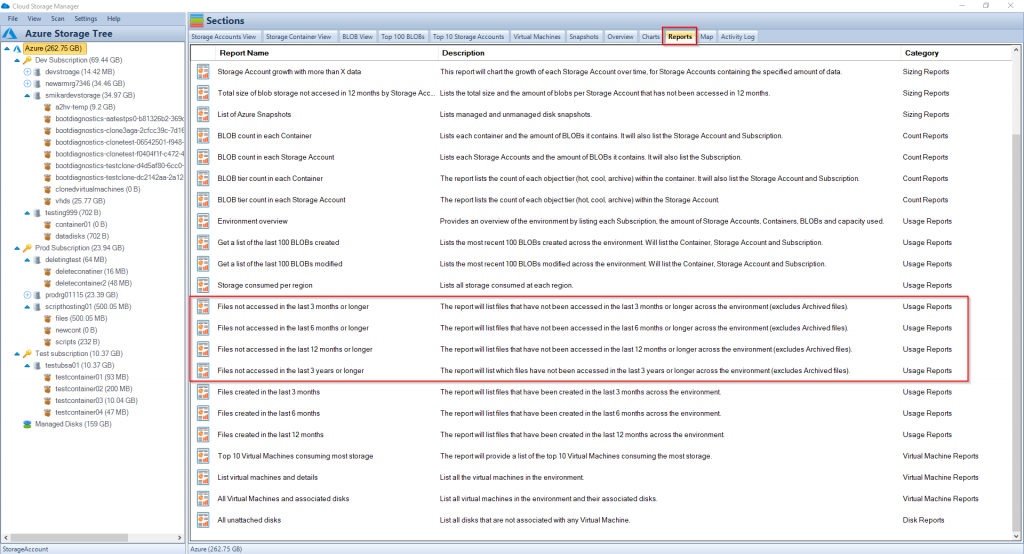Expand the prodrg01115 storage account

tap(27, 295)
